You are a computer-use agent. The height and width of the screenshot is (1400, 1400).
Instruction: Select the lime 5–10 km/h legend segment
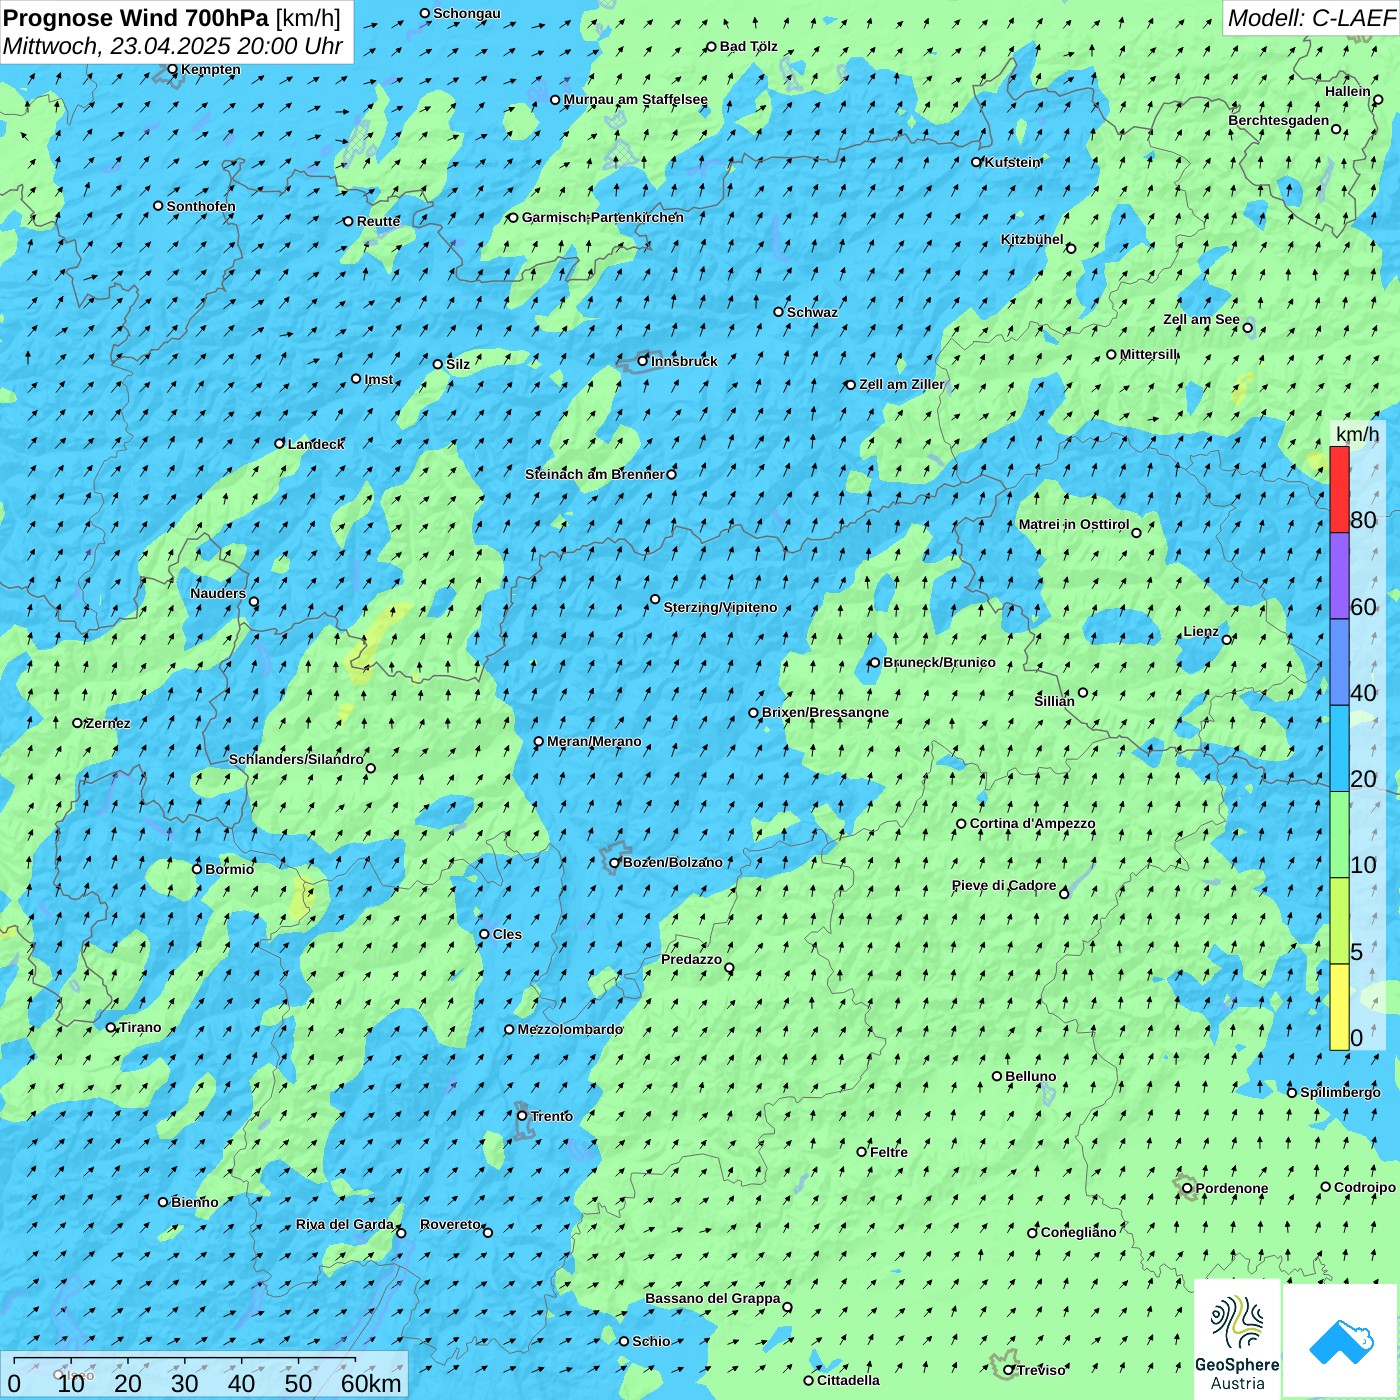(1339, 921)
